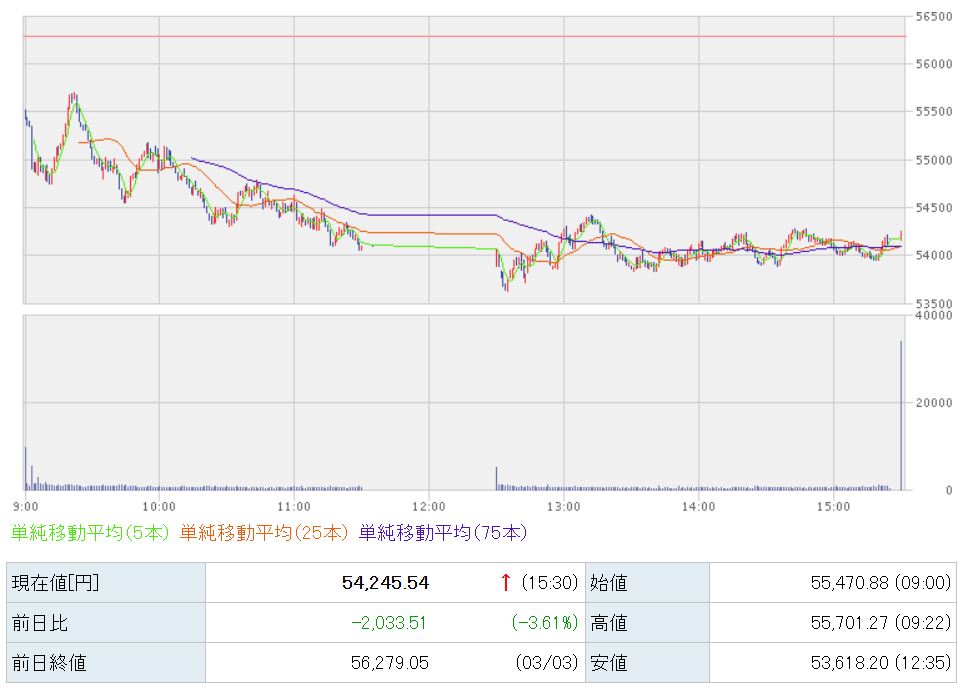Screen dimensions: 963x691
Task: Click the 56000 price axis label
Action: click(931, 64)
